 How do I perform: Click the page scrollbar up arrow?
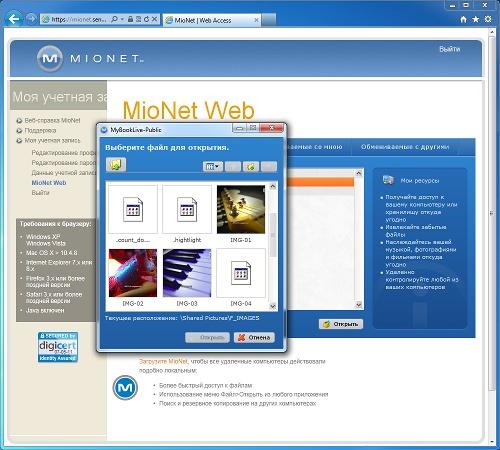click(x=492, y=32)
